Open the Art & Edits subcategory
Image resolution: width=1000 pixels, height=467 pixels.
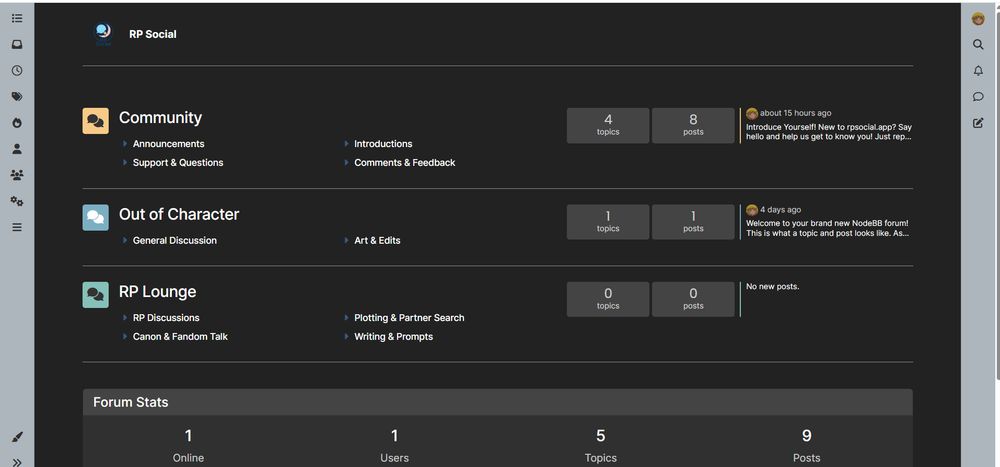pos(378,241)
